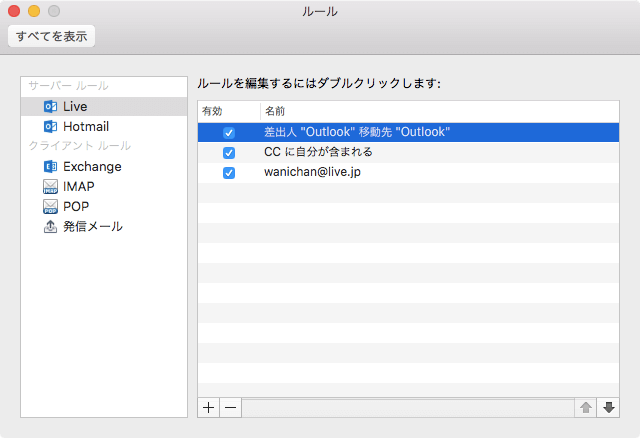Move rule down with down arrow

click(x=609, y=407)
